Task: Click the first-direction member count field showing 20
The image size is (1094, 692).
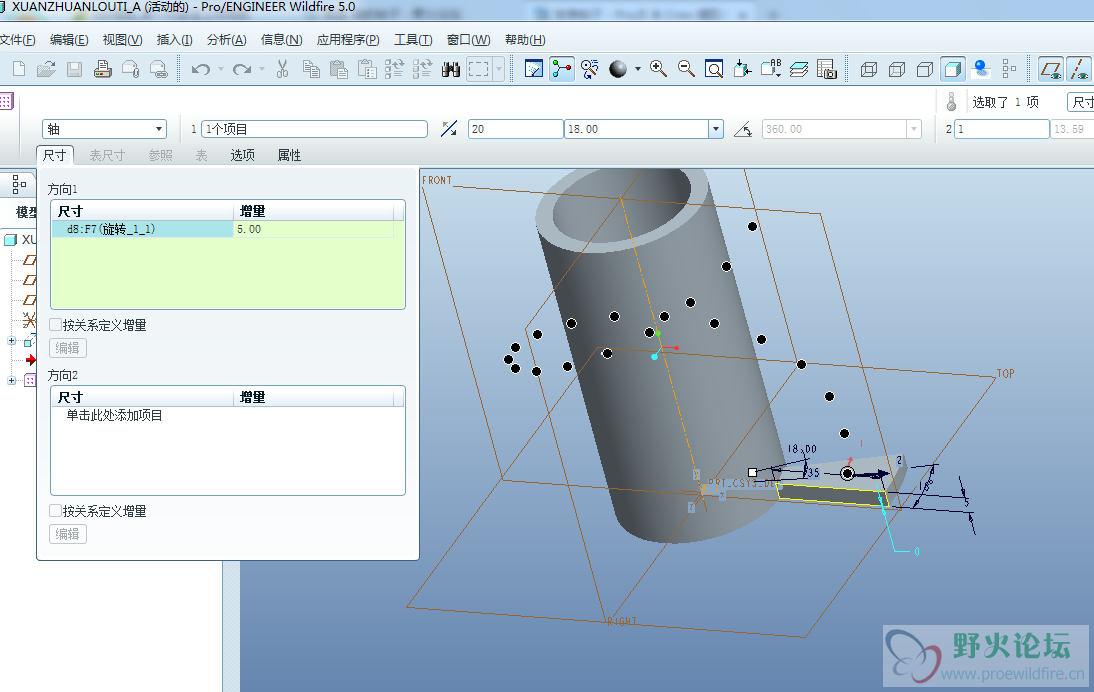Action: point(516,129)
